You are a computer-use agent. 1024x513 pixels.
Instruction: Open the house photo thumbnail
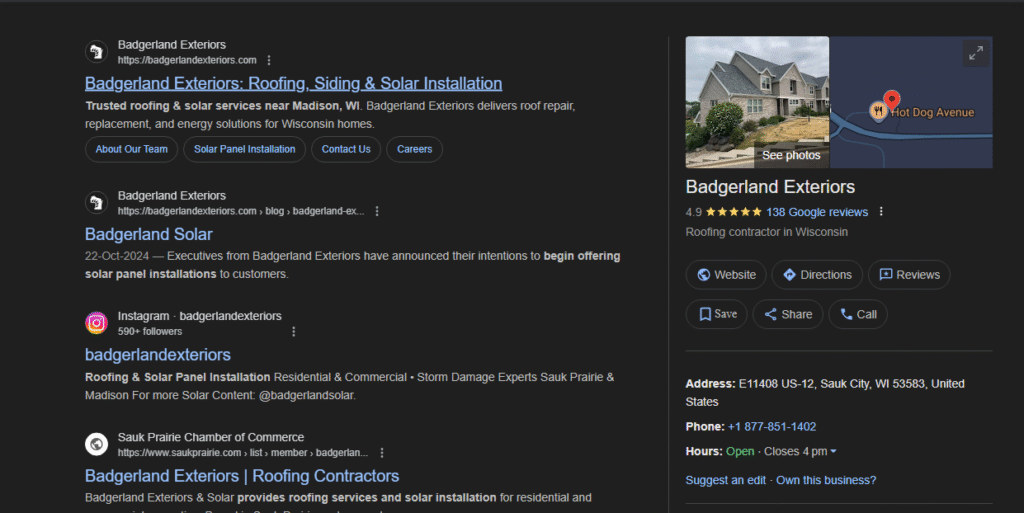pos(757,102)
